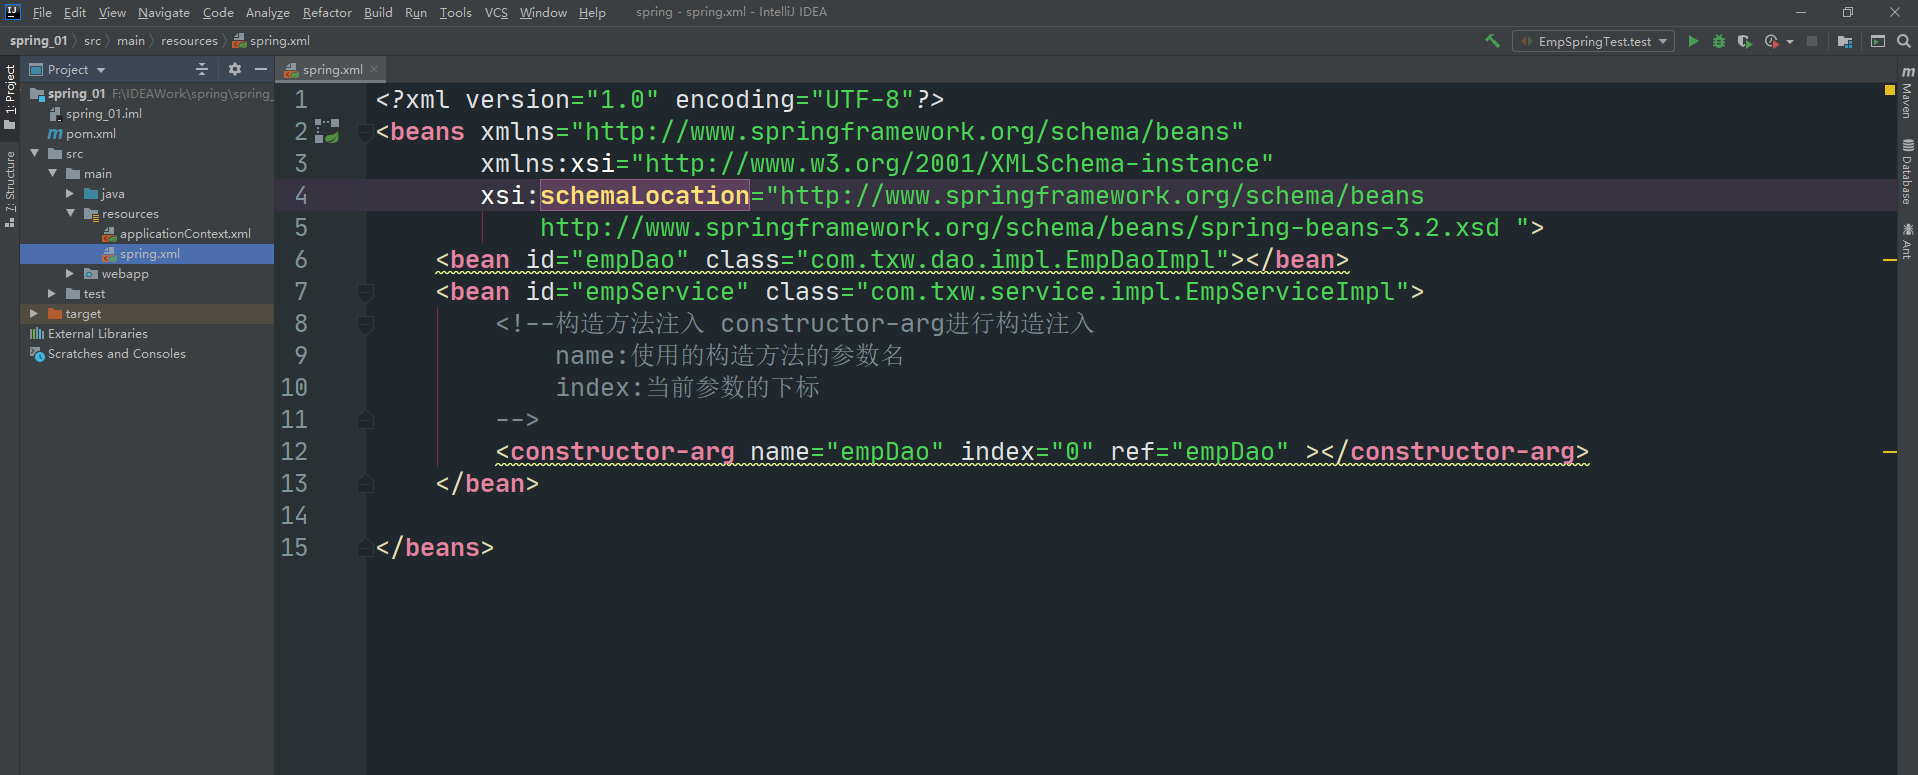The height and width of the screenshot is (775, 1918).
Task: Fold empService bean at line 7
Action: [x=366, y=291]
